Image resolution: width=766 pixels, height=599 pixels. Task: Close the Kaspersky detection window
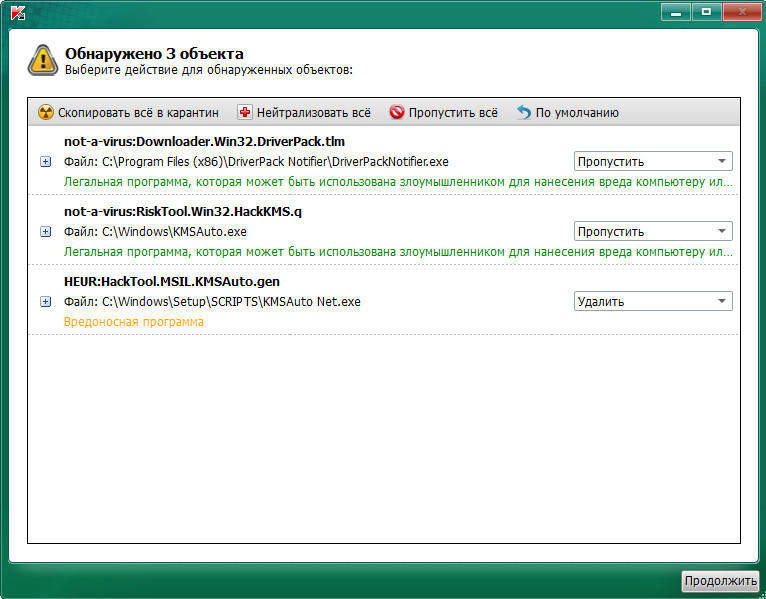point(742,12)
